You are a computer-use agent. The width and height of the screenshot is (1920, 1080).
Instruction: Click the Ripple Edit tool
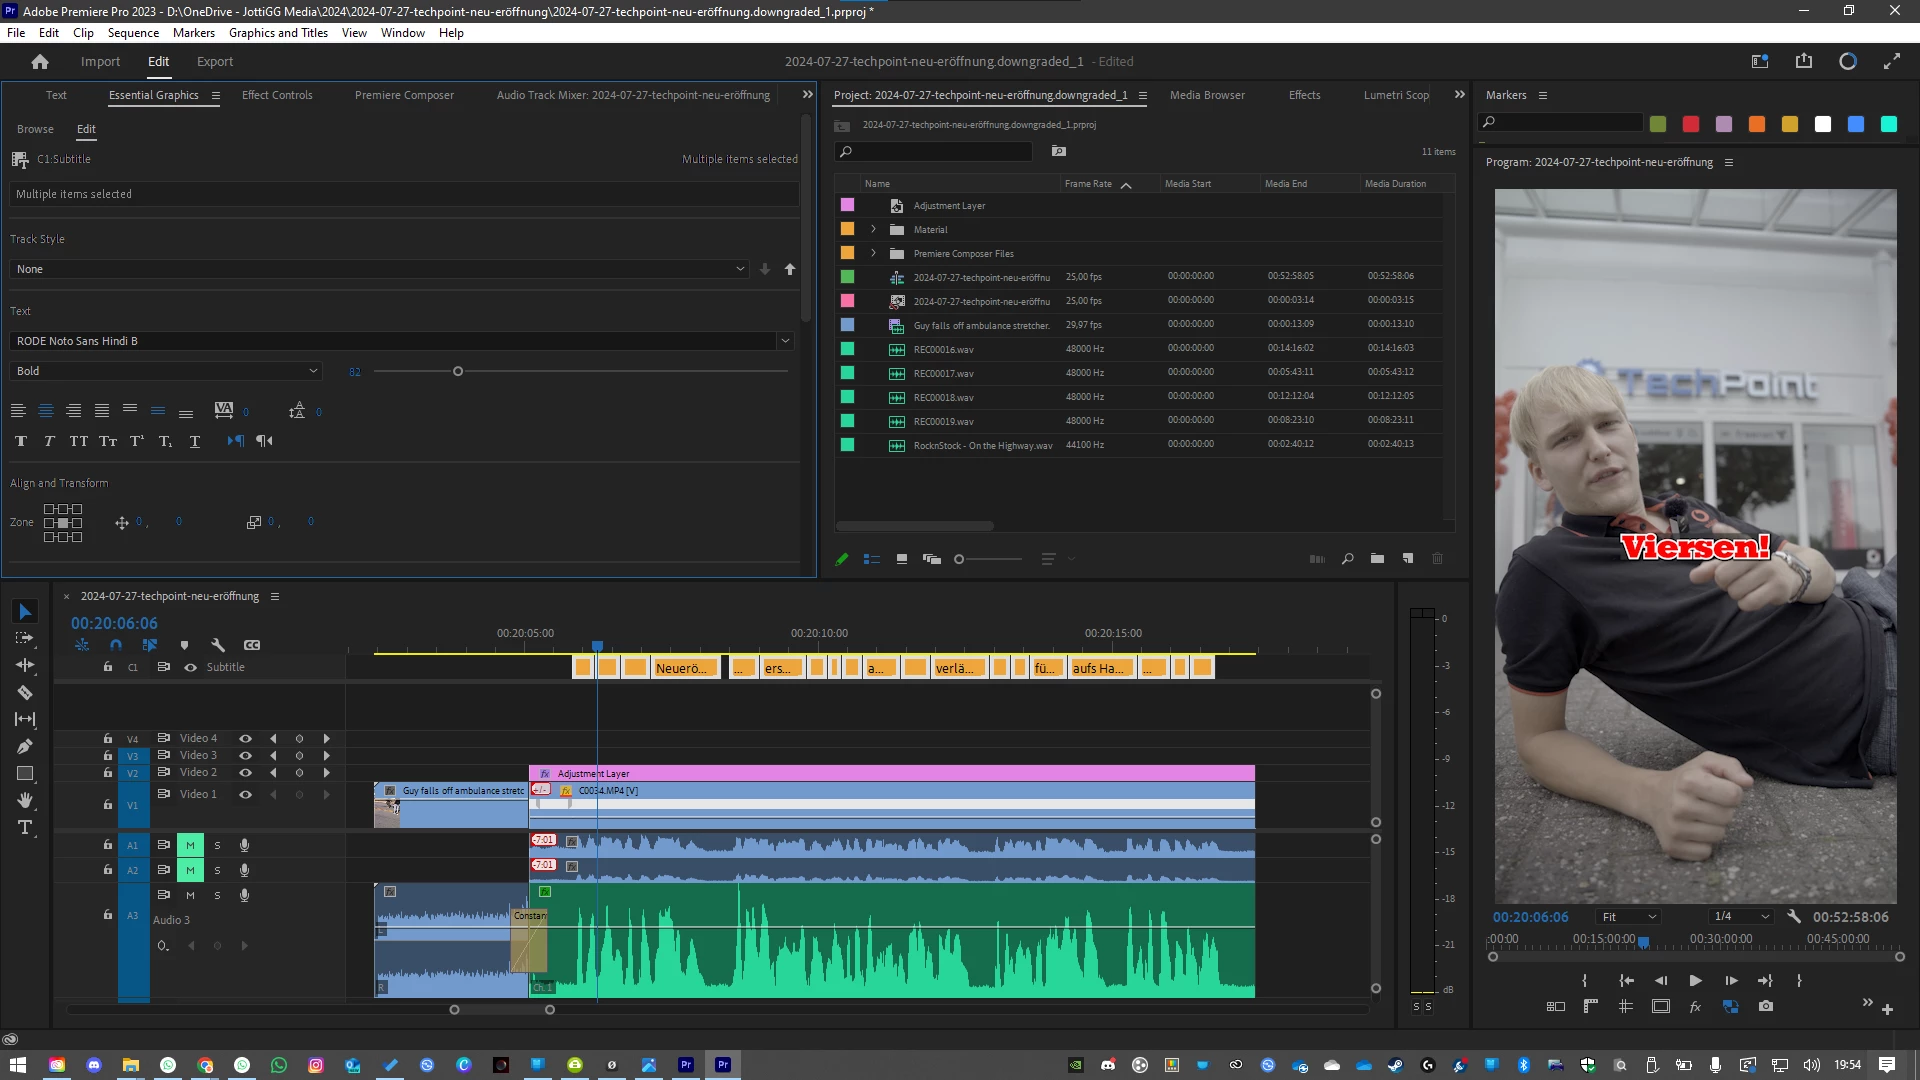[25, 665]
